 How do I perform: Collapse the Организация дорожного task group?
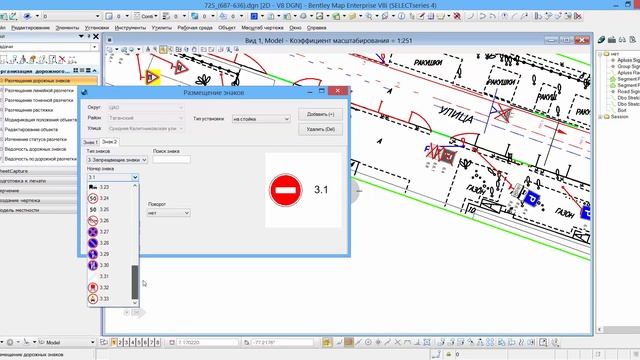[95, 71]
